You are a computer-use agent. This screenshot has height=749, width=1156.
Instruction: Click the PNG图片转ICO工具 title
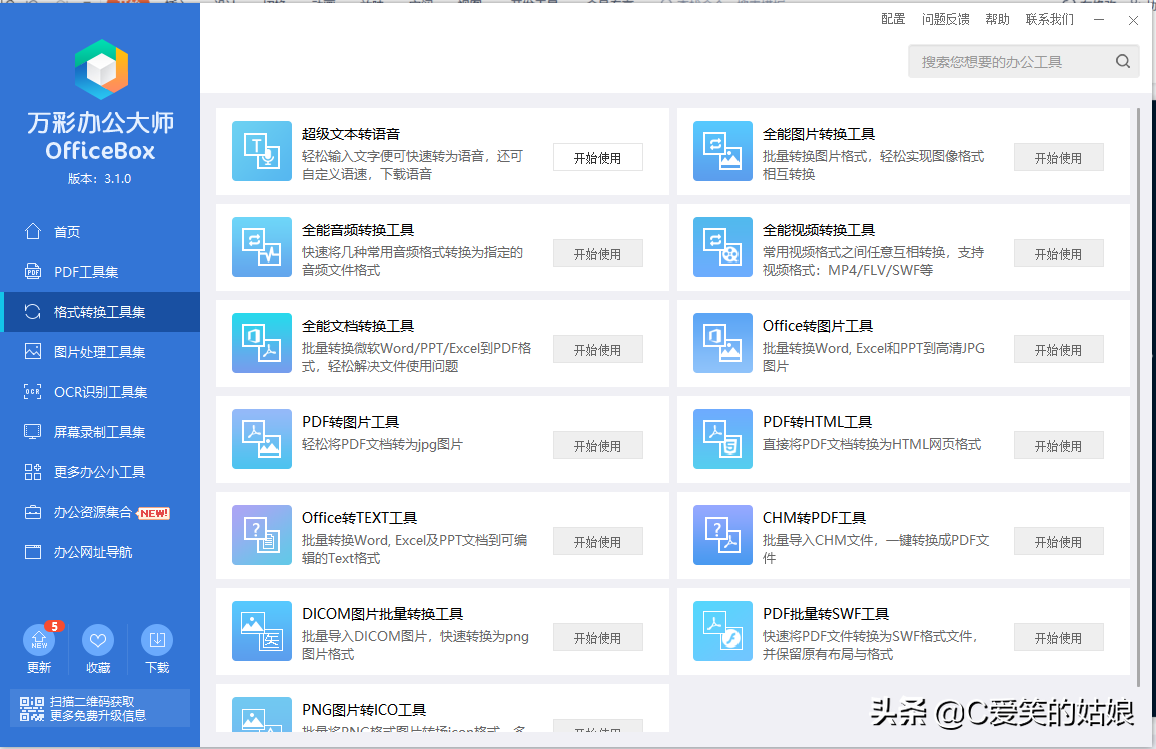pos(364,710)
